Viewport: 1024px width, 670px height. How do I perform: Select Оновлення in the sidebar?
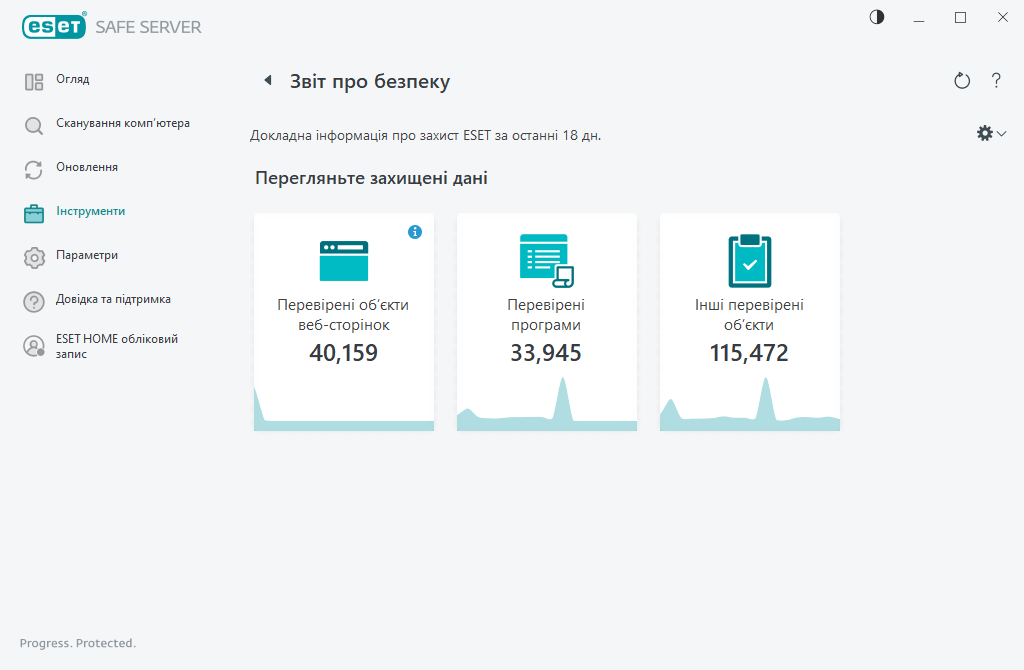tap(87, 168)
